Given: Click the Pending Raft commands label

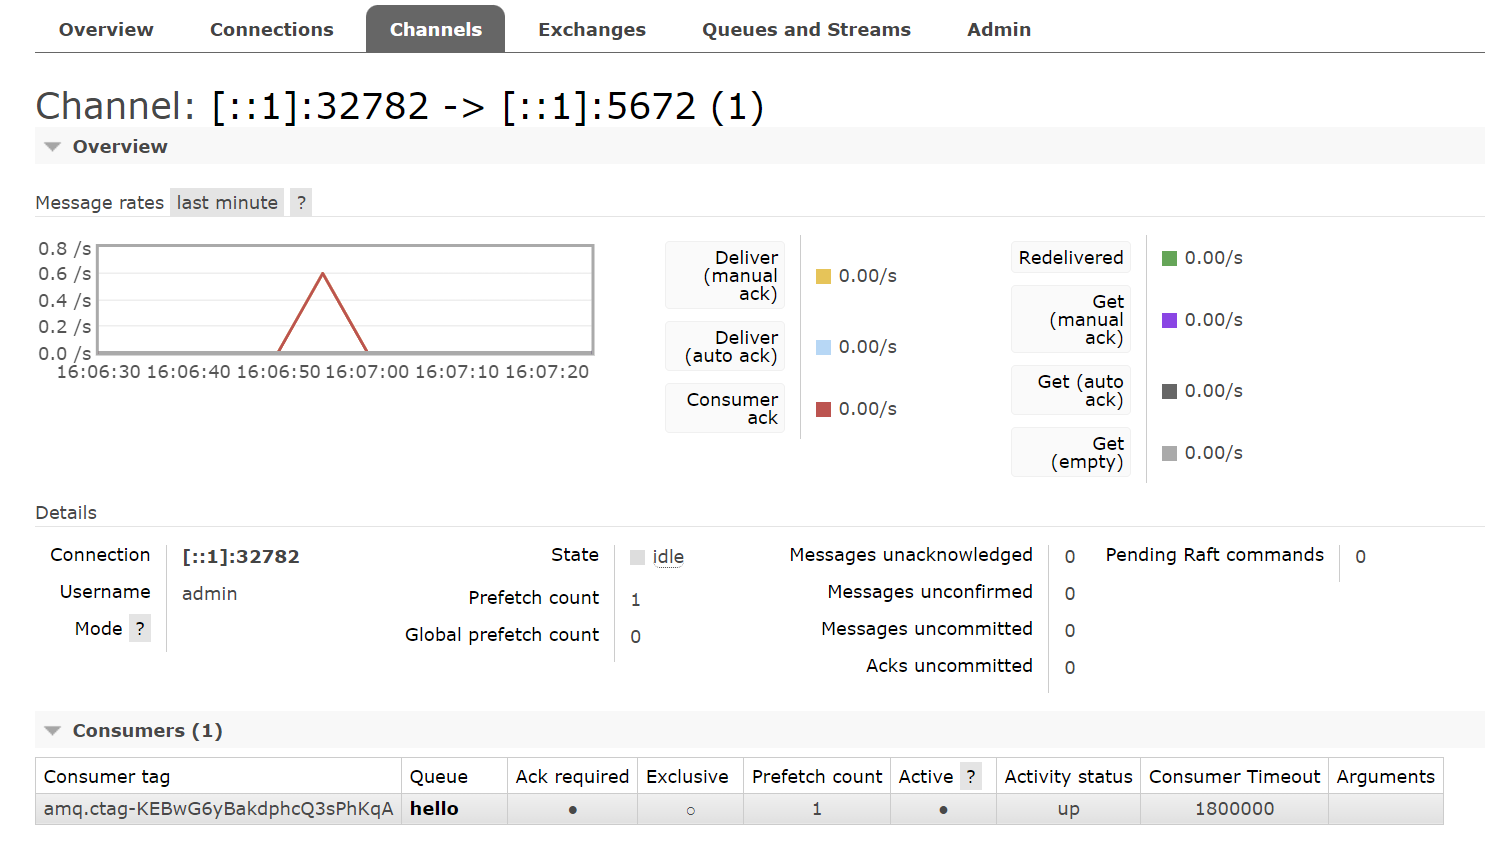Looking at the screenshot, I should point(1214,554).
